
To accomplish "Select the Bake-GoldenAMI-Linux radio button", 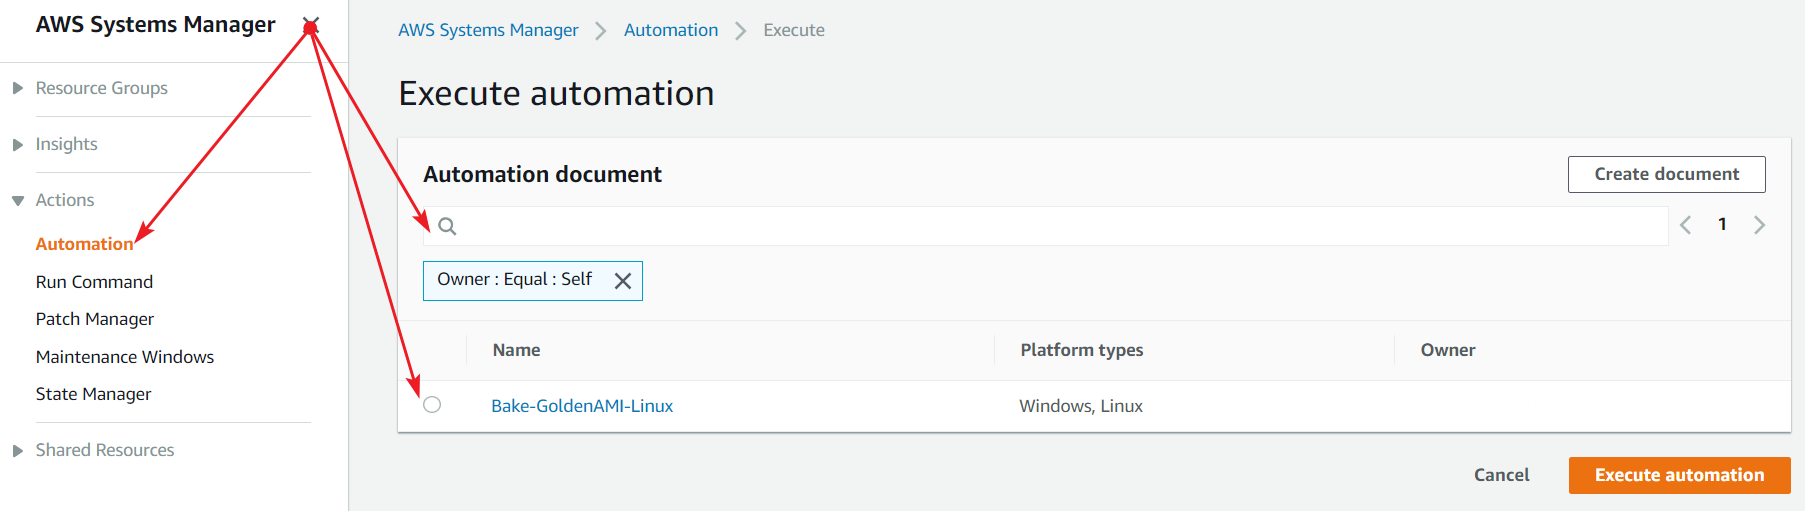I will click(x=432, y=405).
